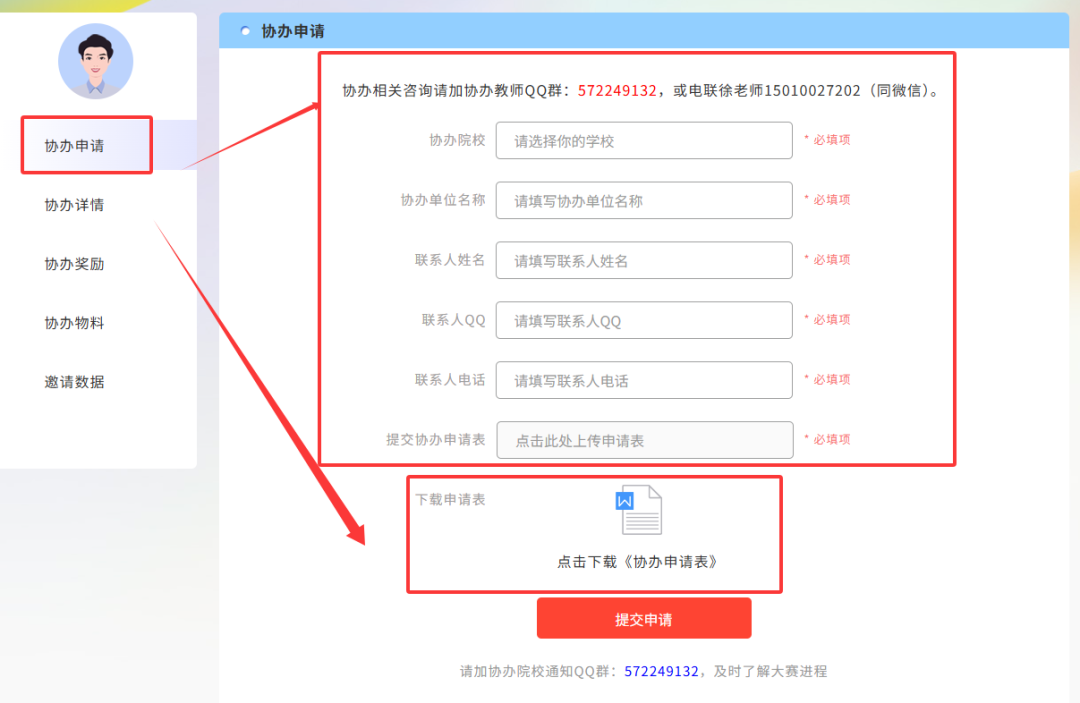Image resolution: width=1080 pixels, height=703 pixels.
Task: Click the 提交协办申请表 field label
Action: pyautogui.click(x=436, y=439)
